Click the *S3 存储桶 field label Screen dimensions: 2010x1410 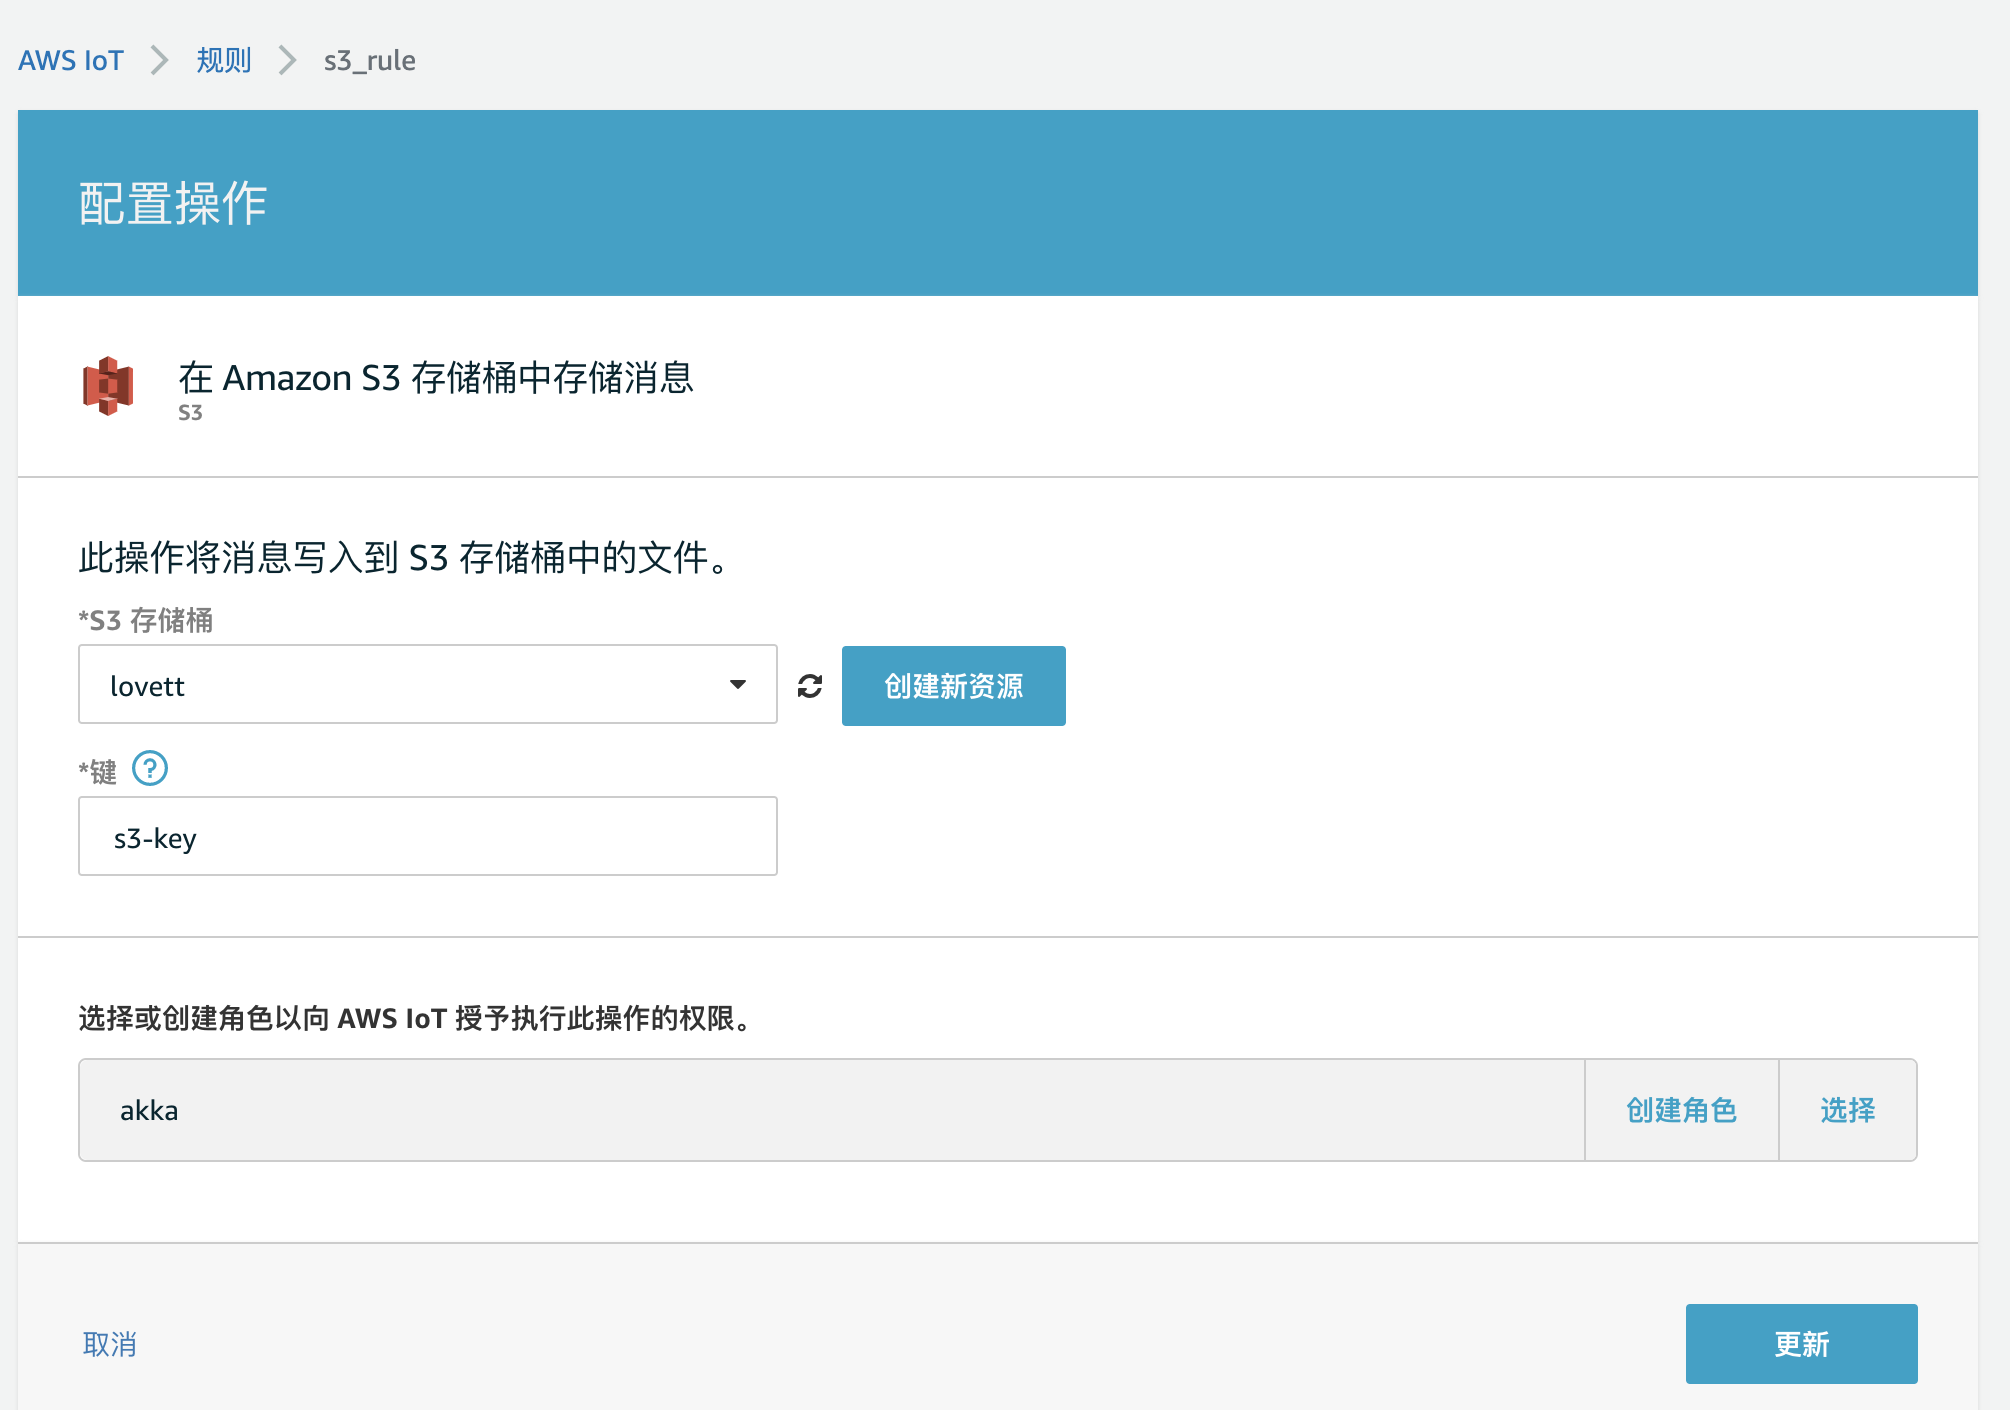pos(146,620)
